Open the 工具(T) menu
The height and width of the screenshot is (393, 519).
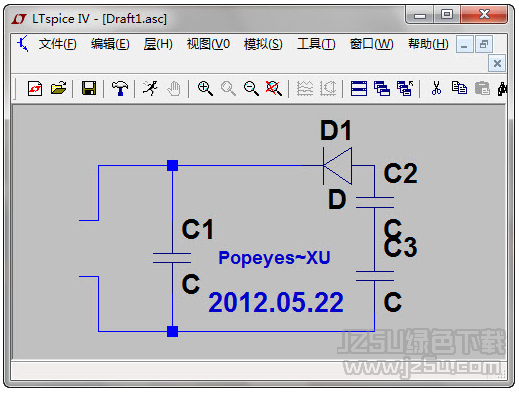pos(316,44)
